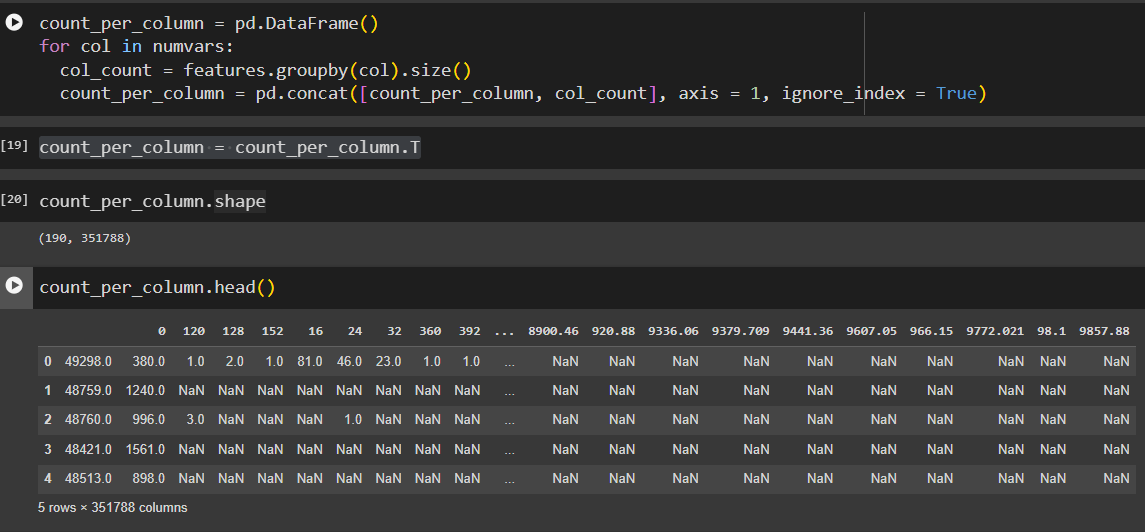Click column header 120

(194, 331)
